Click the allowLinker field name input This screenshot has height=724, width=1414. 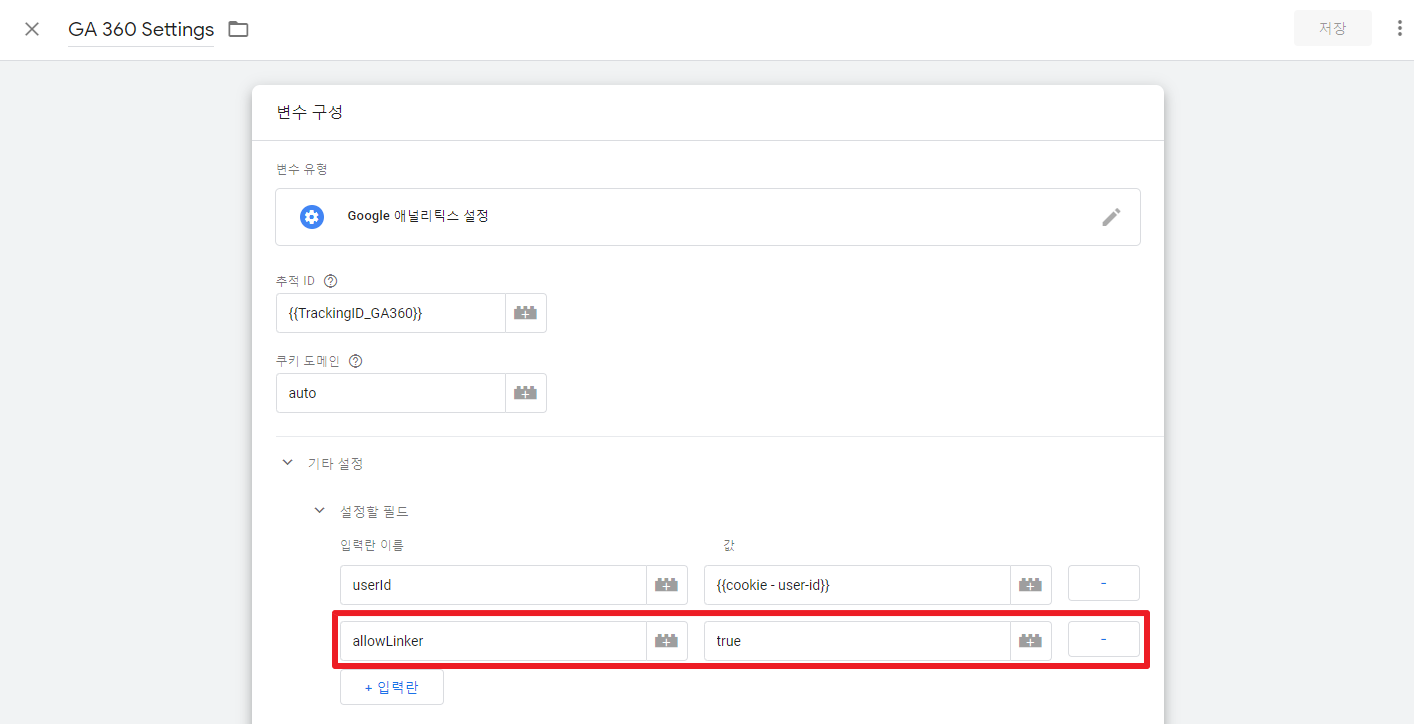click(493, 641)
